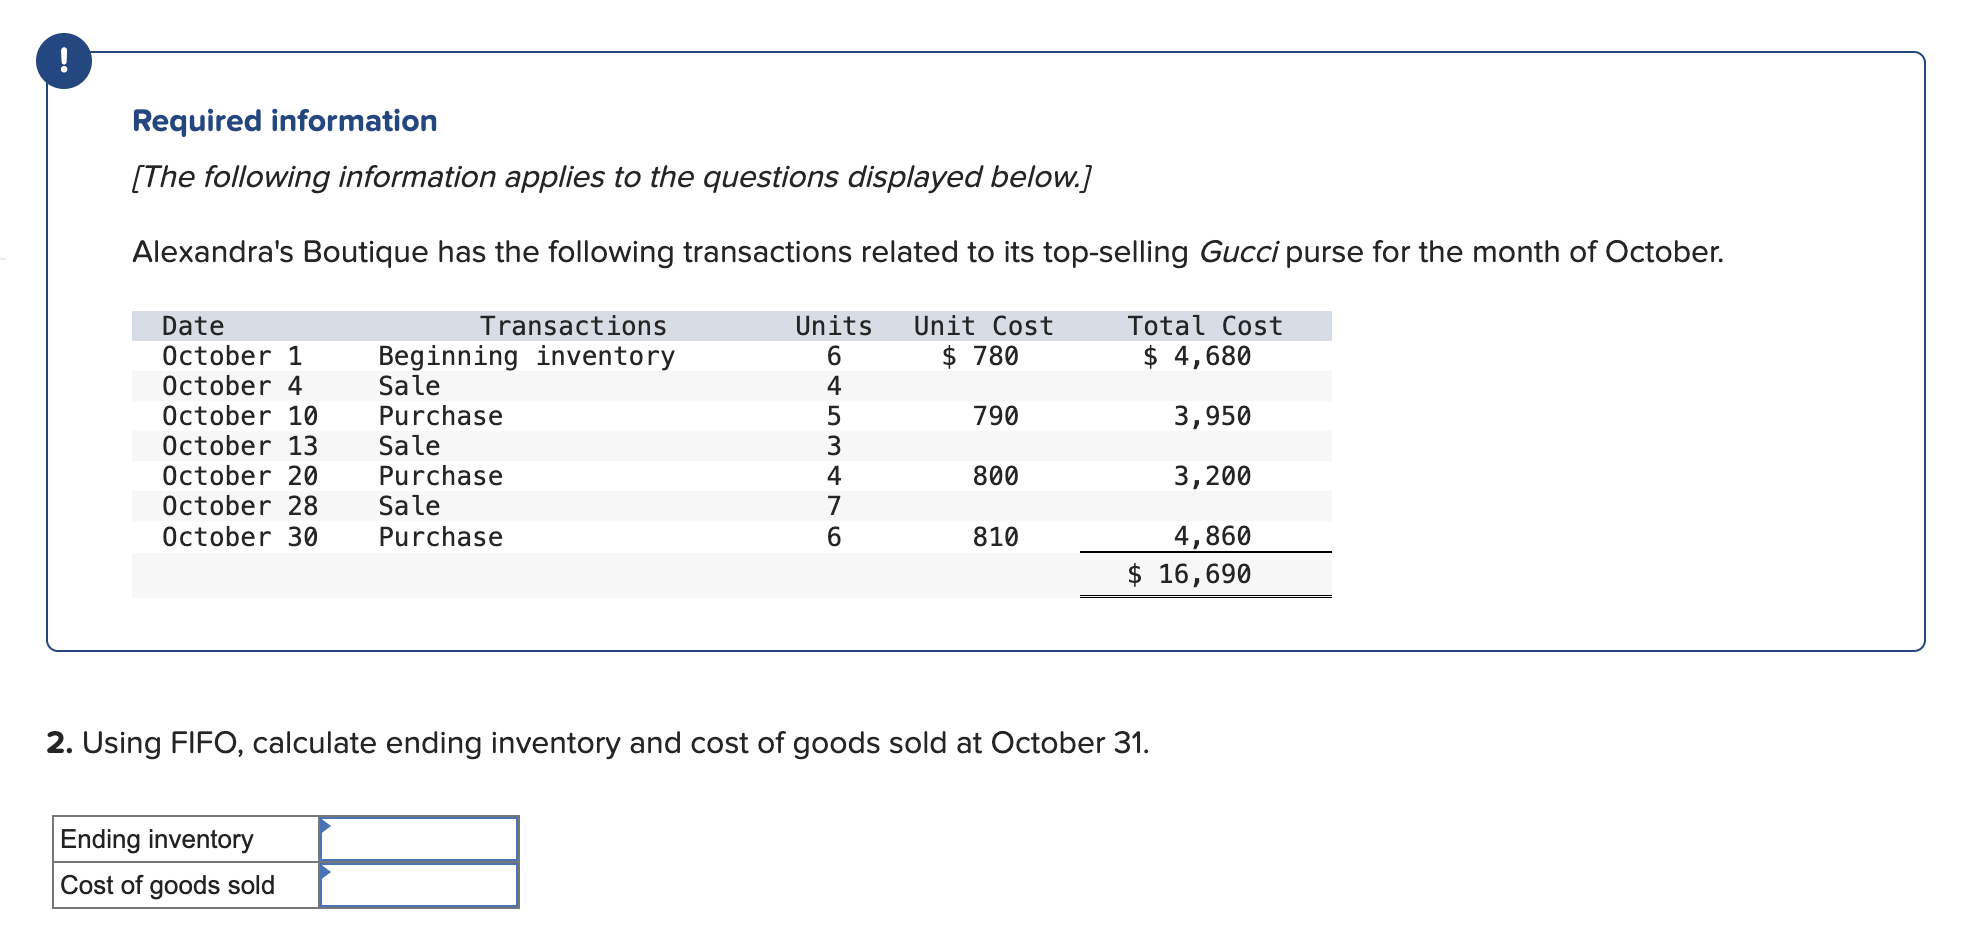Click the Transactions column header
The height and width of the screenshot is (944, 1982).
pyautogui.click(x=573, y=326)
